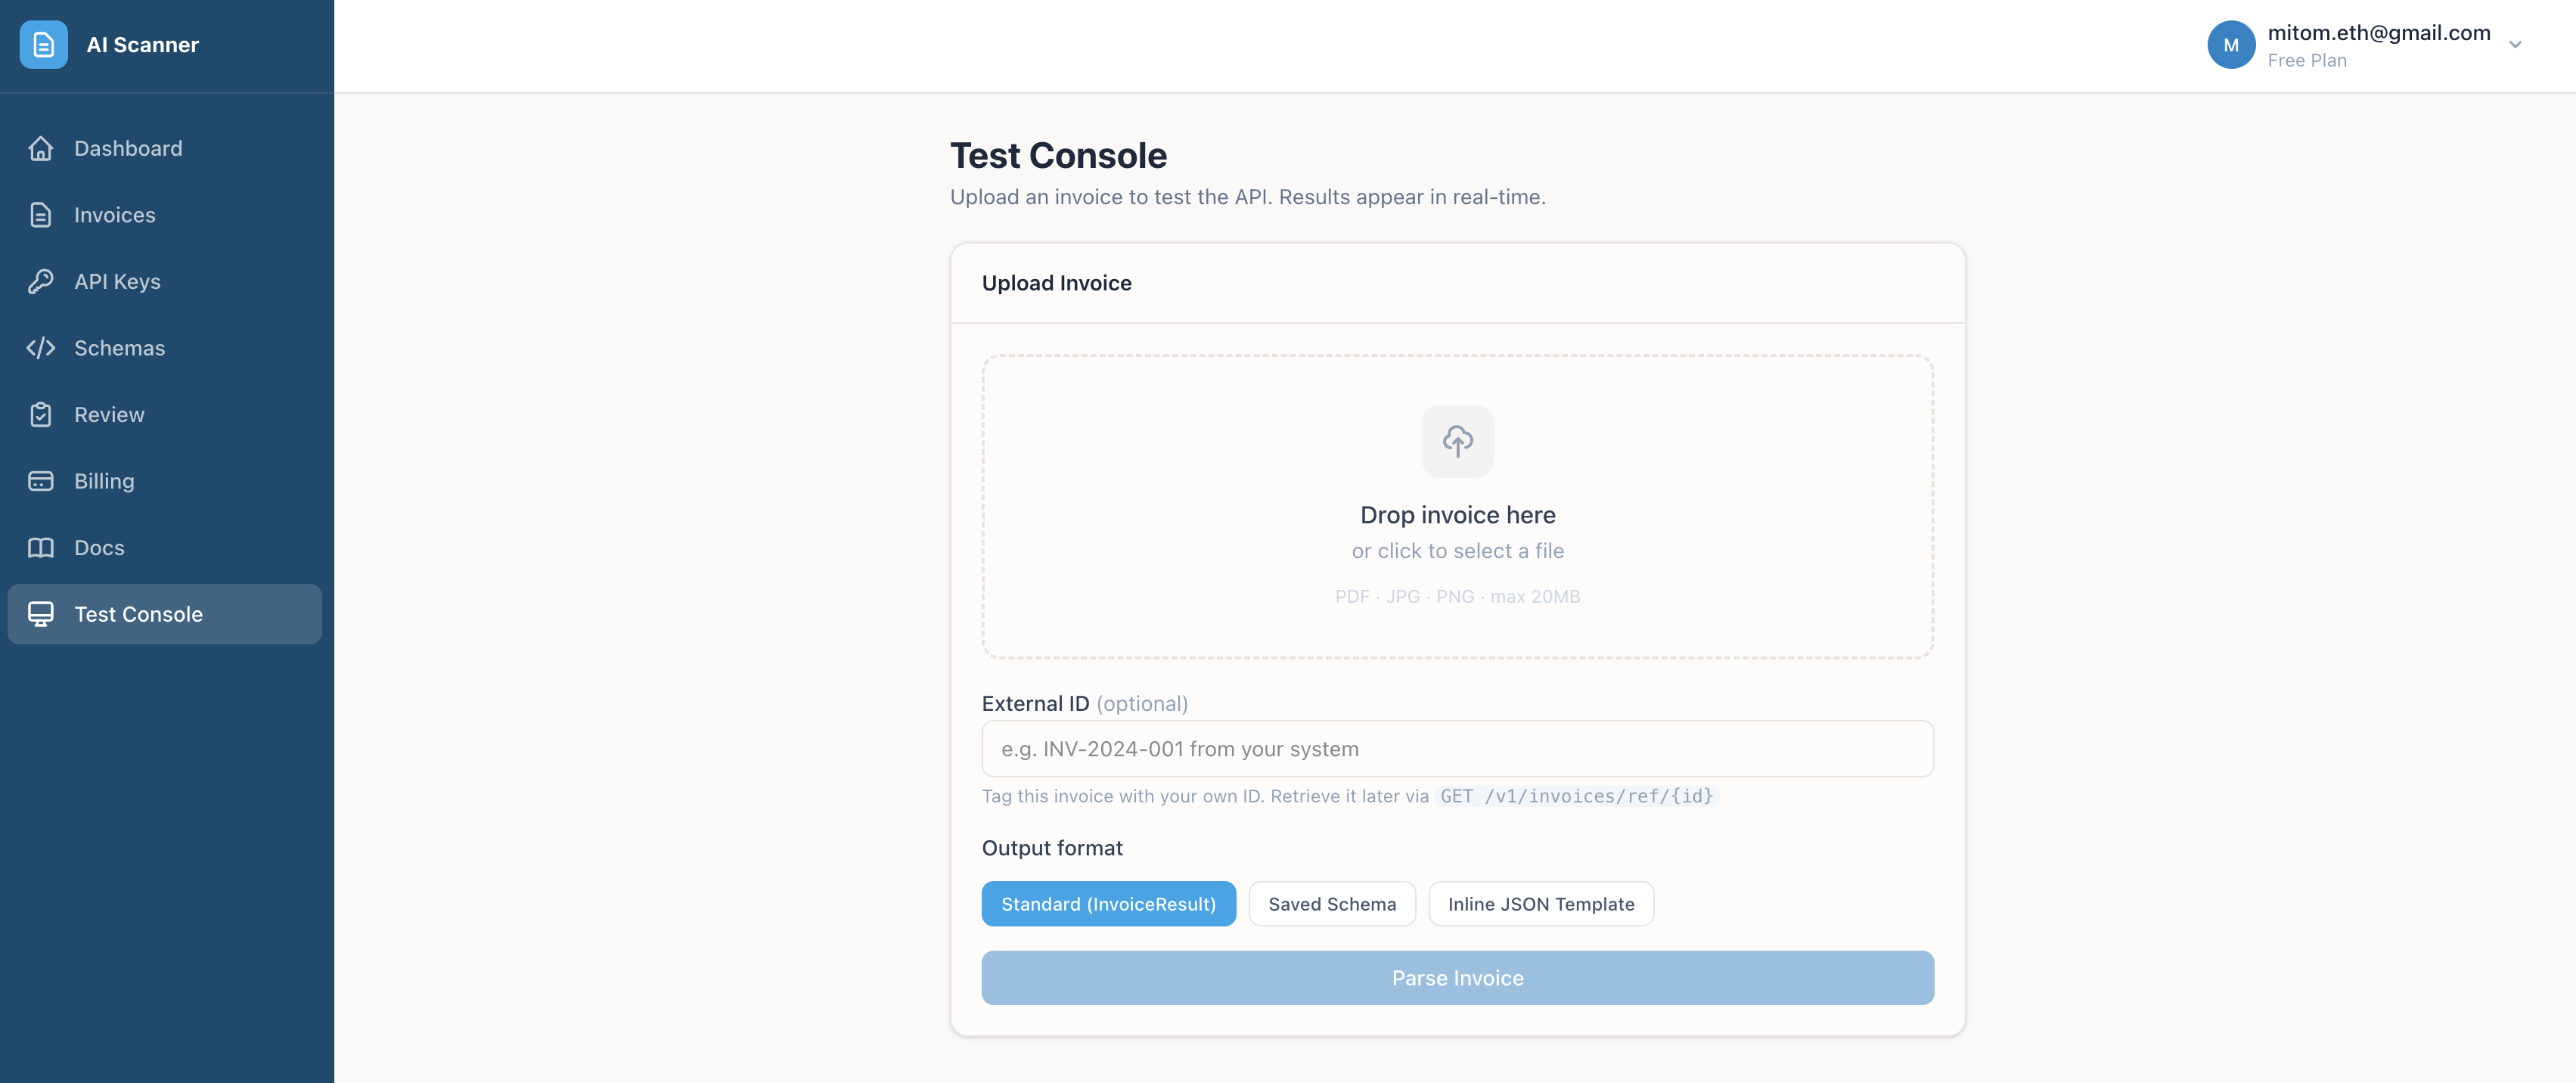
Task: Navigate to the Invoices page
Action: [114, 214]
